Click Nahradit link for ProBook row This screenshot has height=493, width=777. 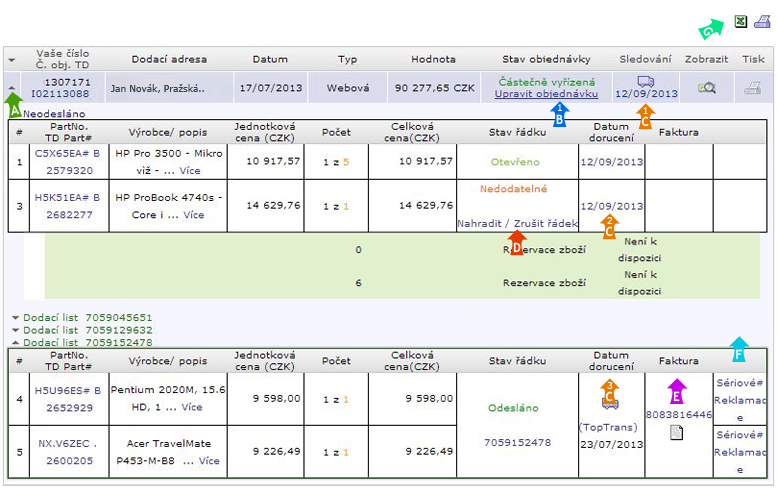(x=479, y=223)
